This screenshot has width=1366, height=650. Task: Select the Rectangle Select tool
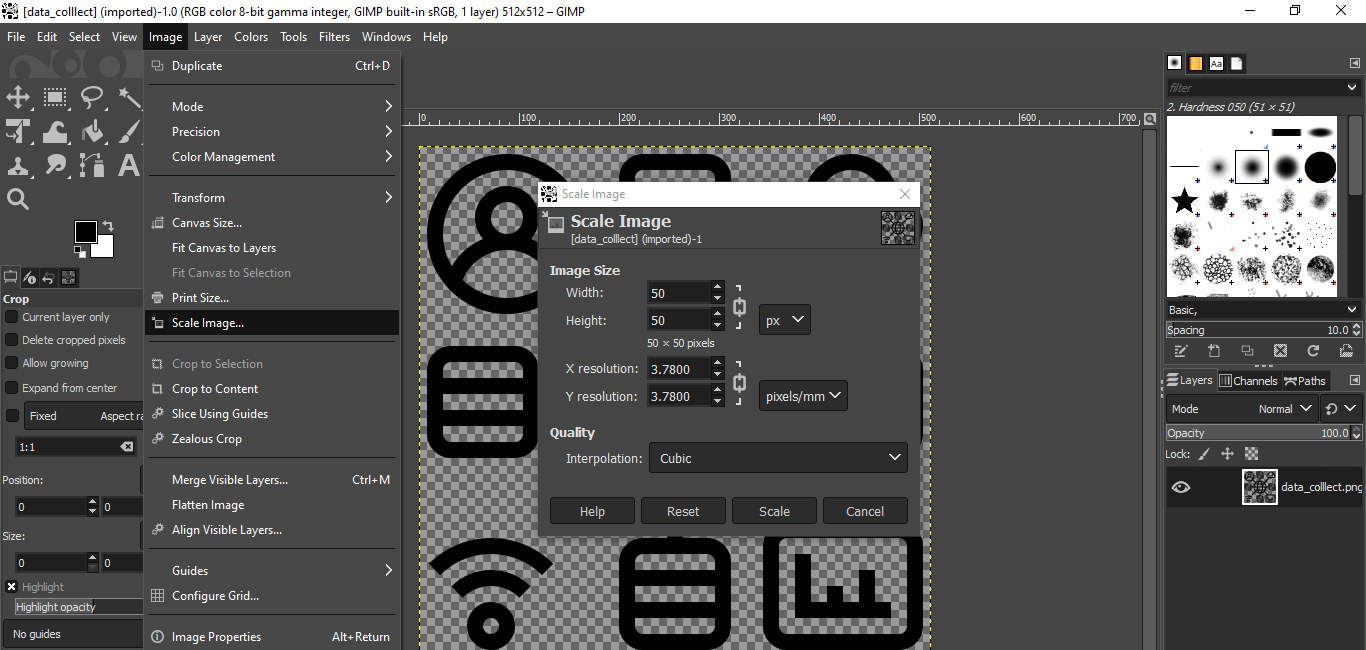(x=55, y=97)
